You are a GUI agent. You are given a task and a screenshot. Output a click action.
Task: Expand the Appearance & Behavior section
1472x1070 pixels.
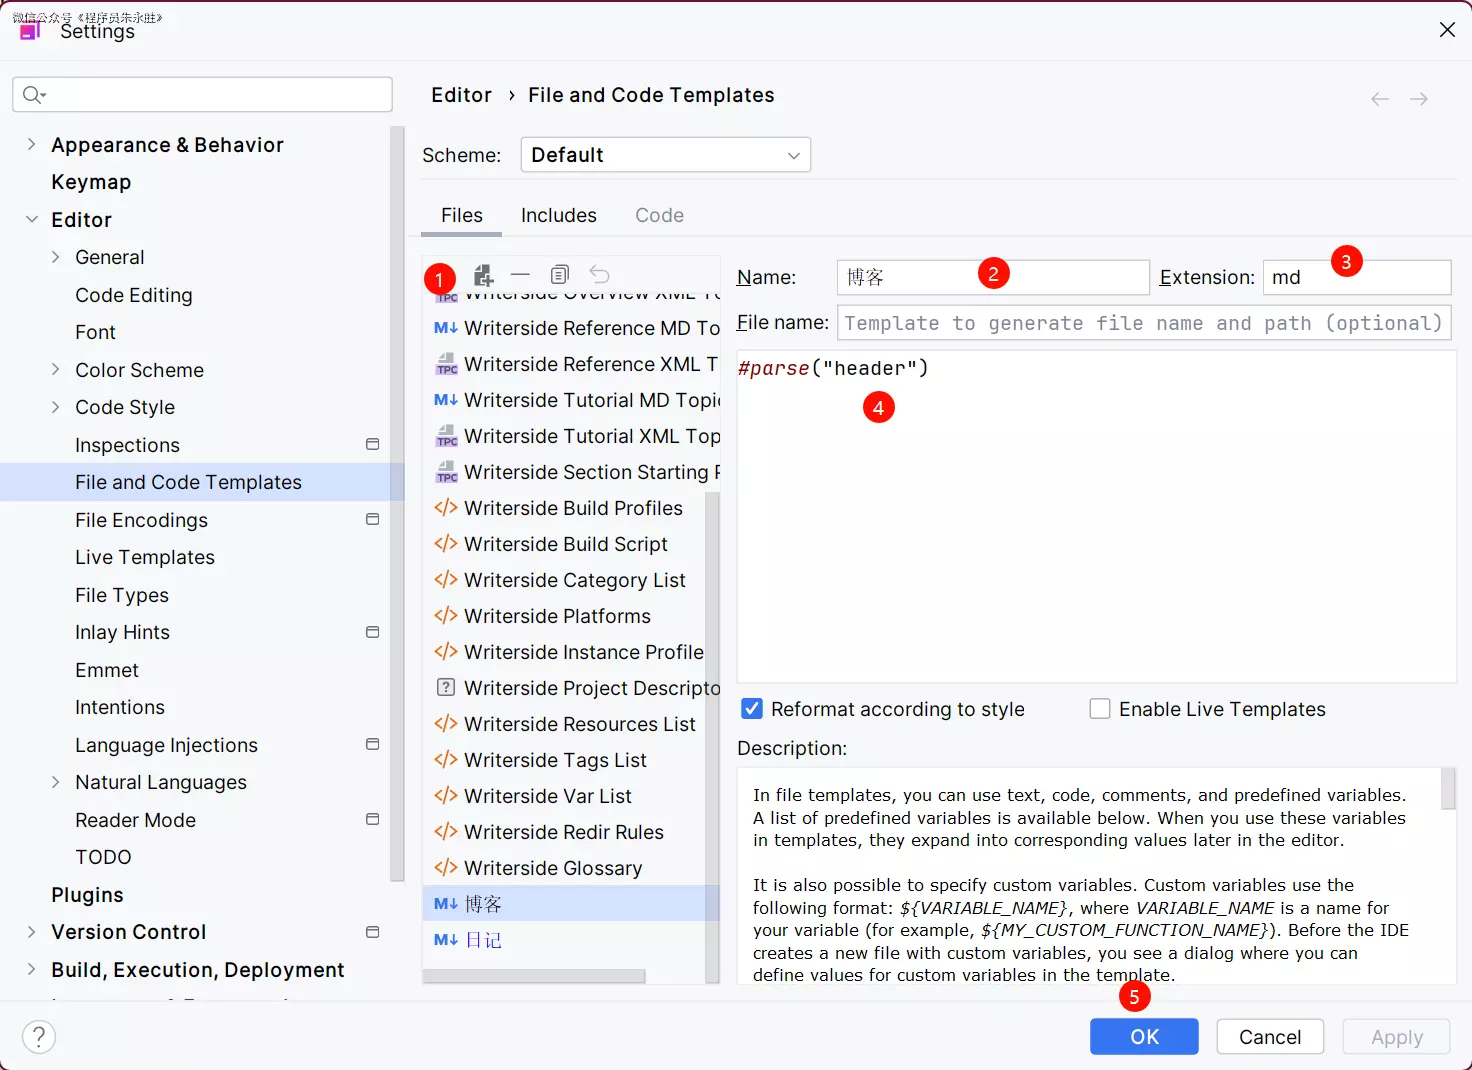pos(32,145)
